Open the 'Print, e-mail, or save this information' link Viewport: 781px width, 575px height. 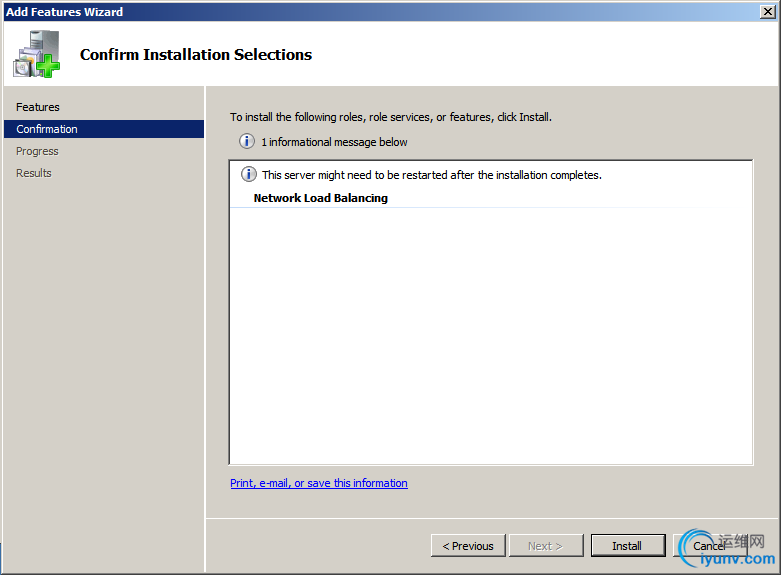click(x=319, y=483)
